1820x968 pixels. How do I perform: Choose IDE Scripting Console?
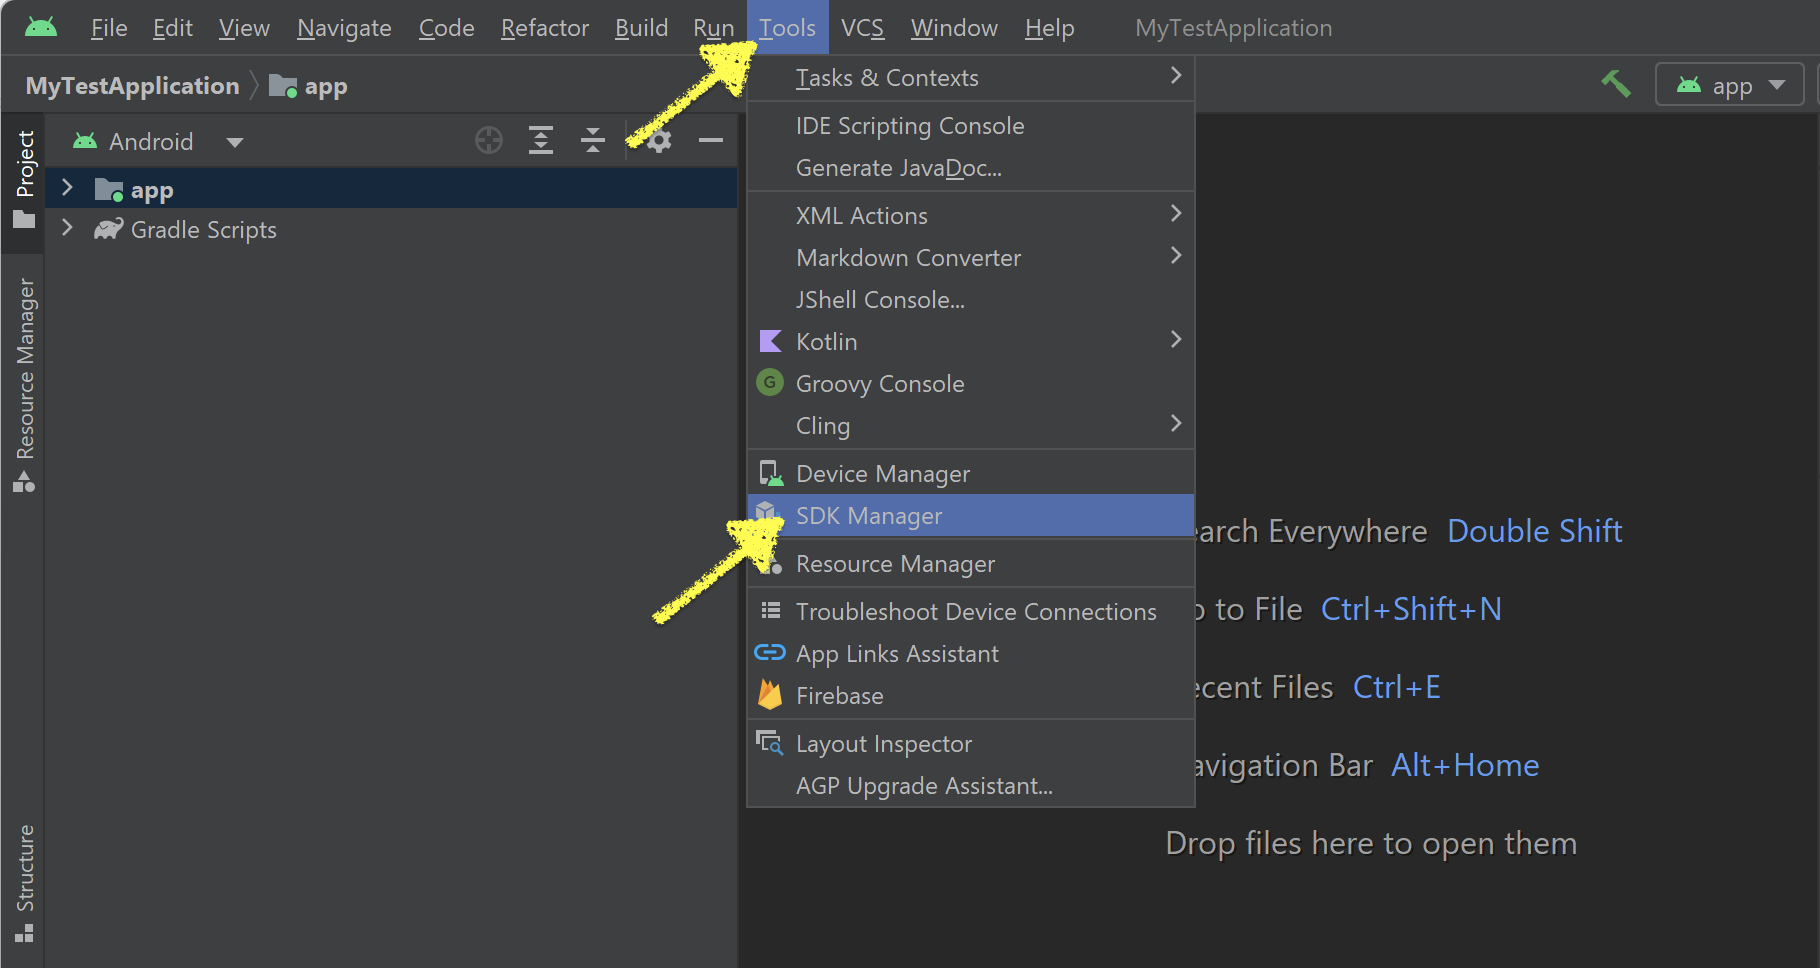point(971,125)
